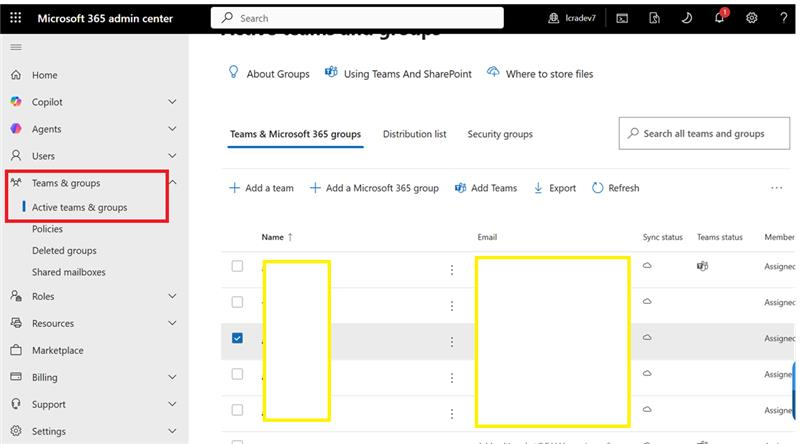Open the app launcher waffle icon
This screenshot has height=444, width=800.
click(x=16, y=18)
